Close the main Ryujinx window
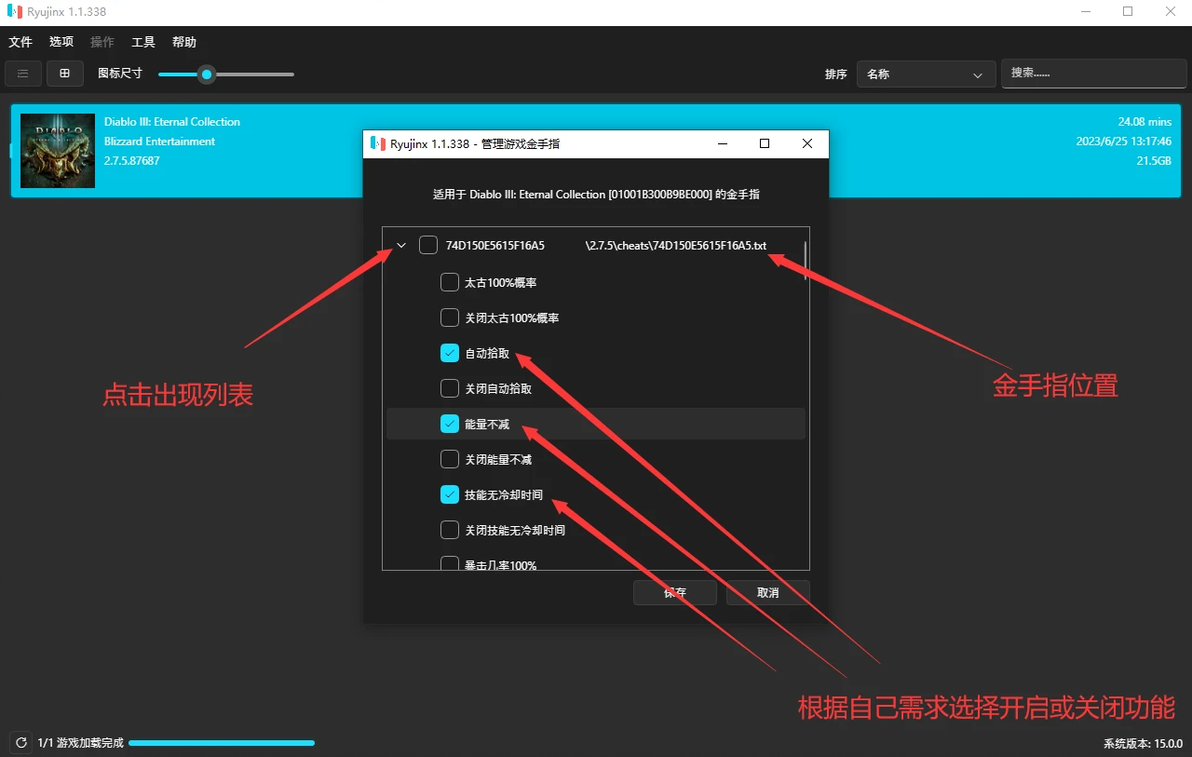The image size is (1192, 757). tap(1170, 11)
